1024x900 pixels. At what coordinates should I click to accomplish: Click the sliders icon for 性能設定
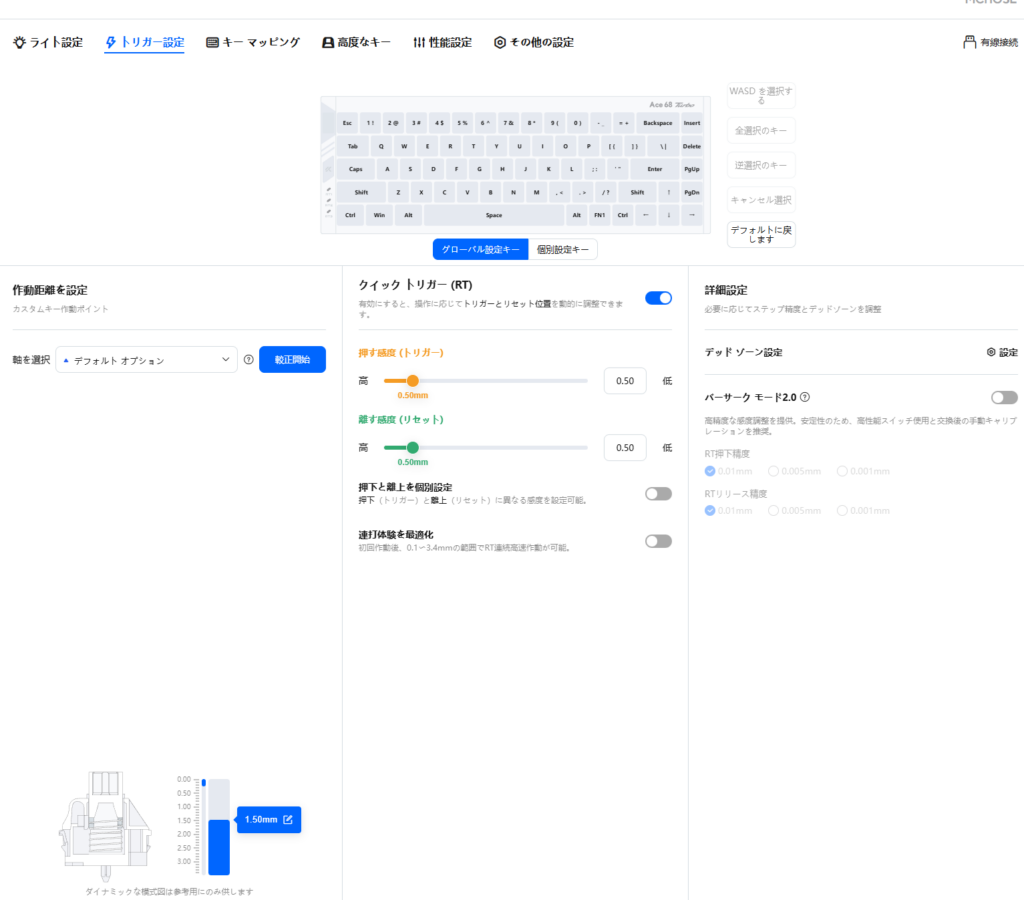(419, 43)
